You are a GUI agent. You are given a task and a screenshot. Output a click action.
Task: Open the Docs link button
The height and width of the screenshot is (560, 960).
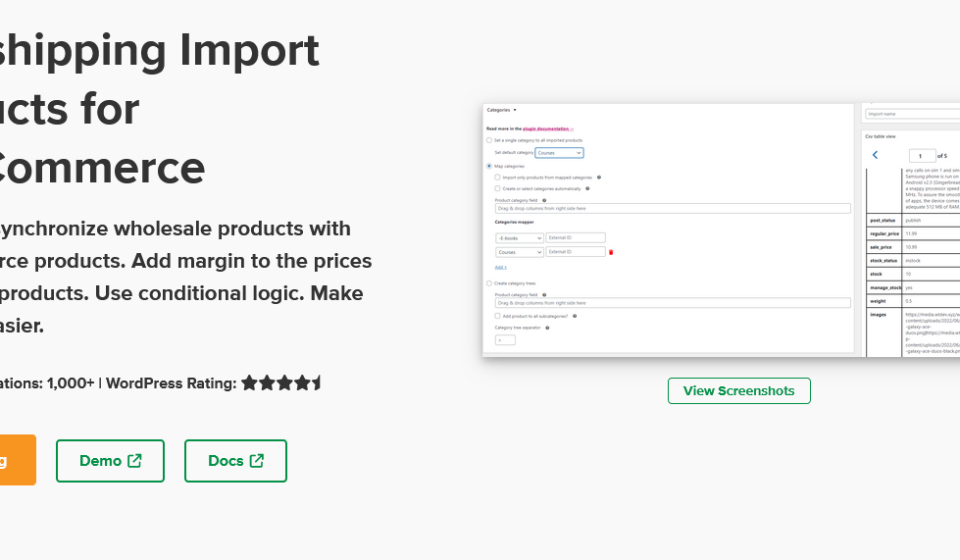236,461
